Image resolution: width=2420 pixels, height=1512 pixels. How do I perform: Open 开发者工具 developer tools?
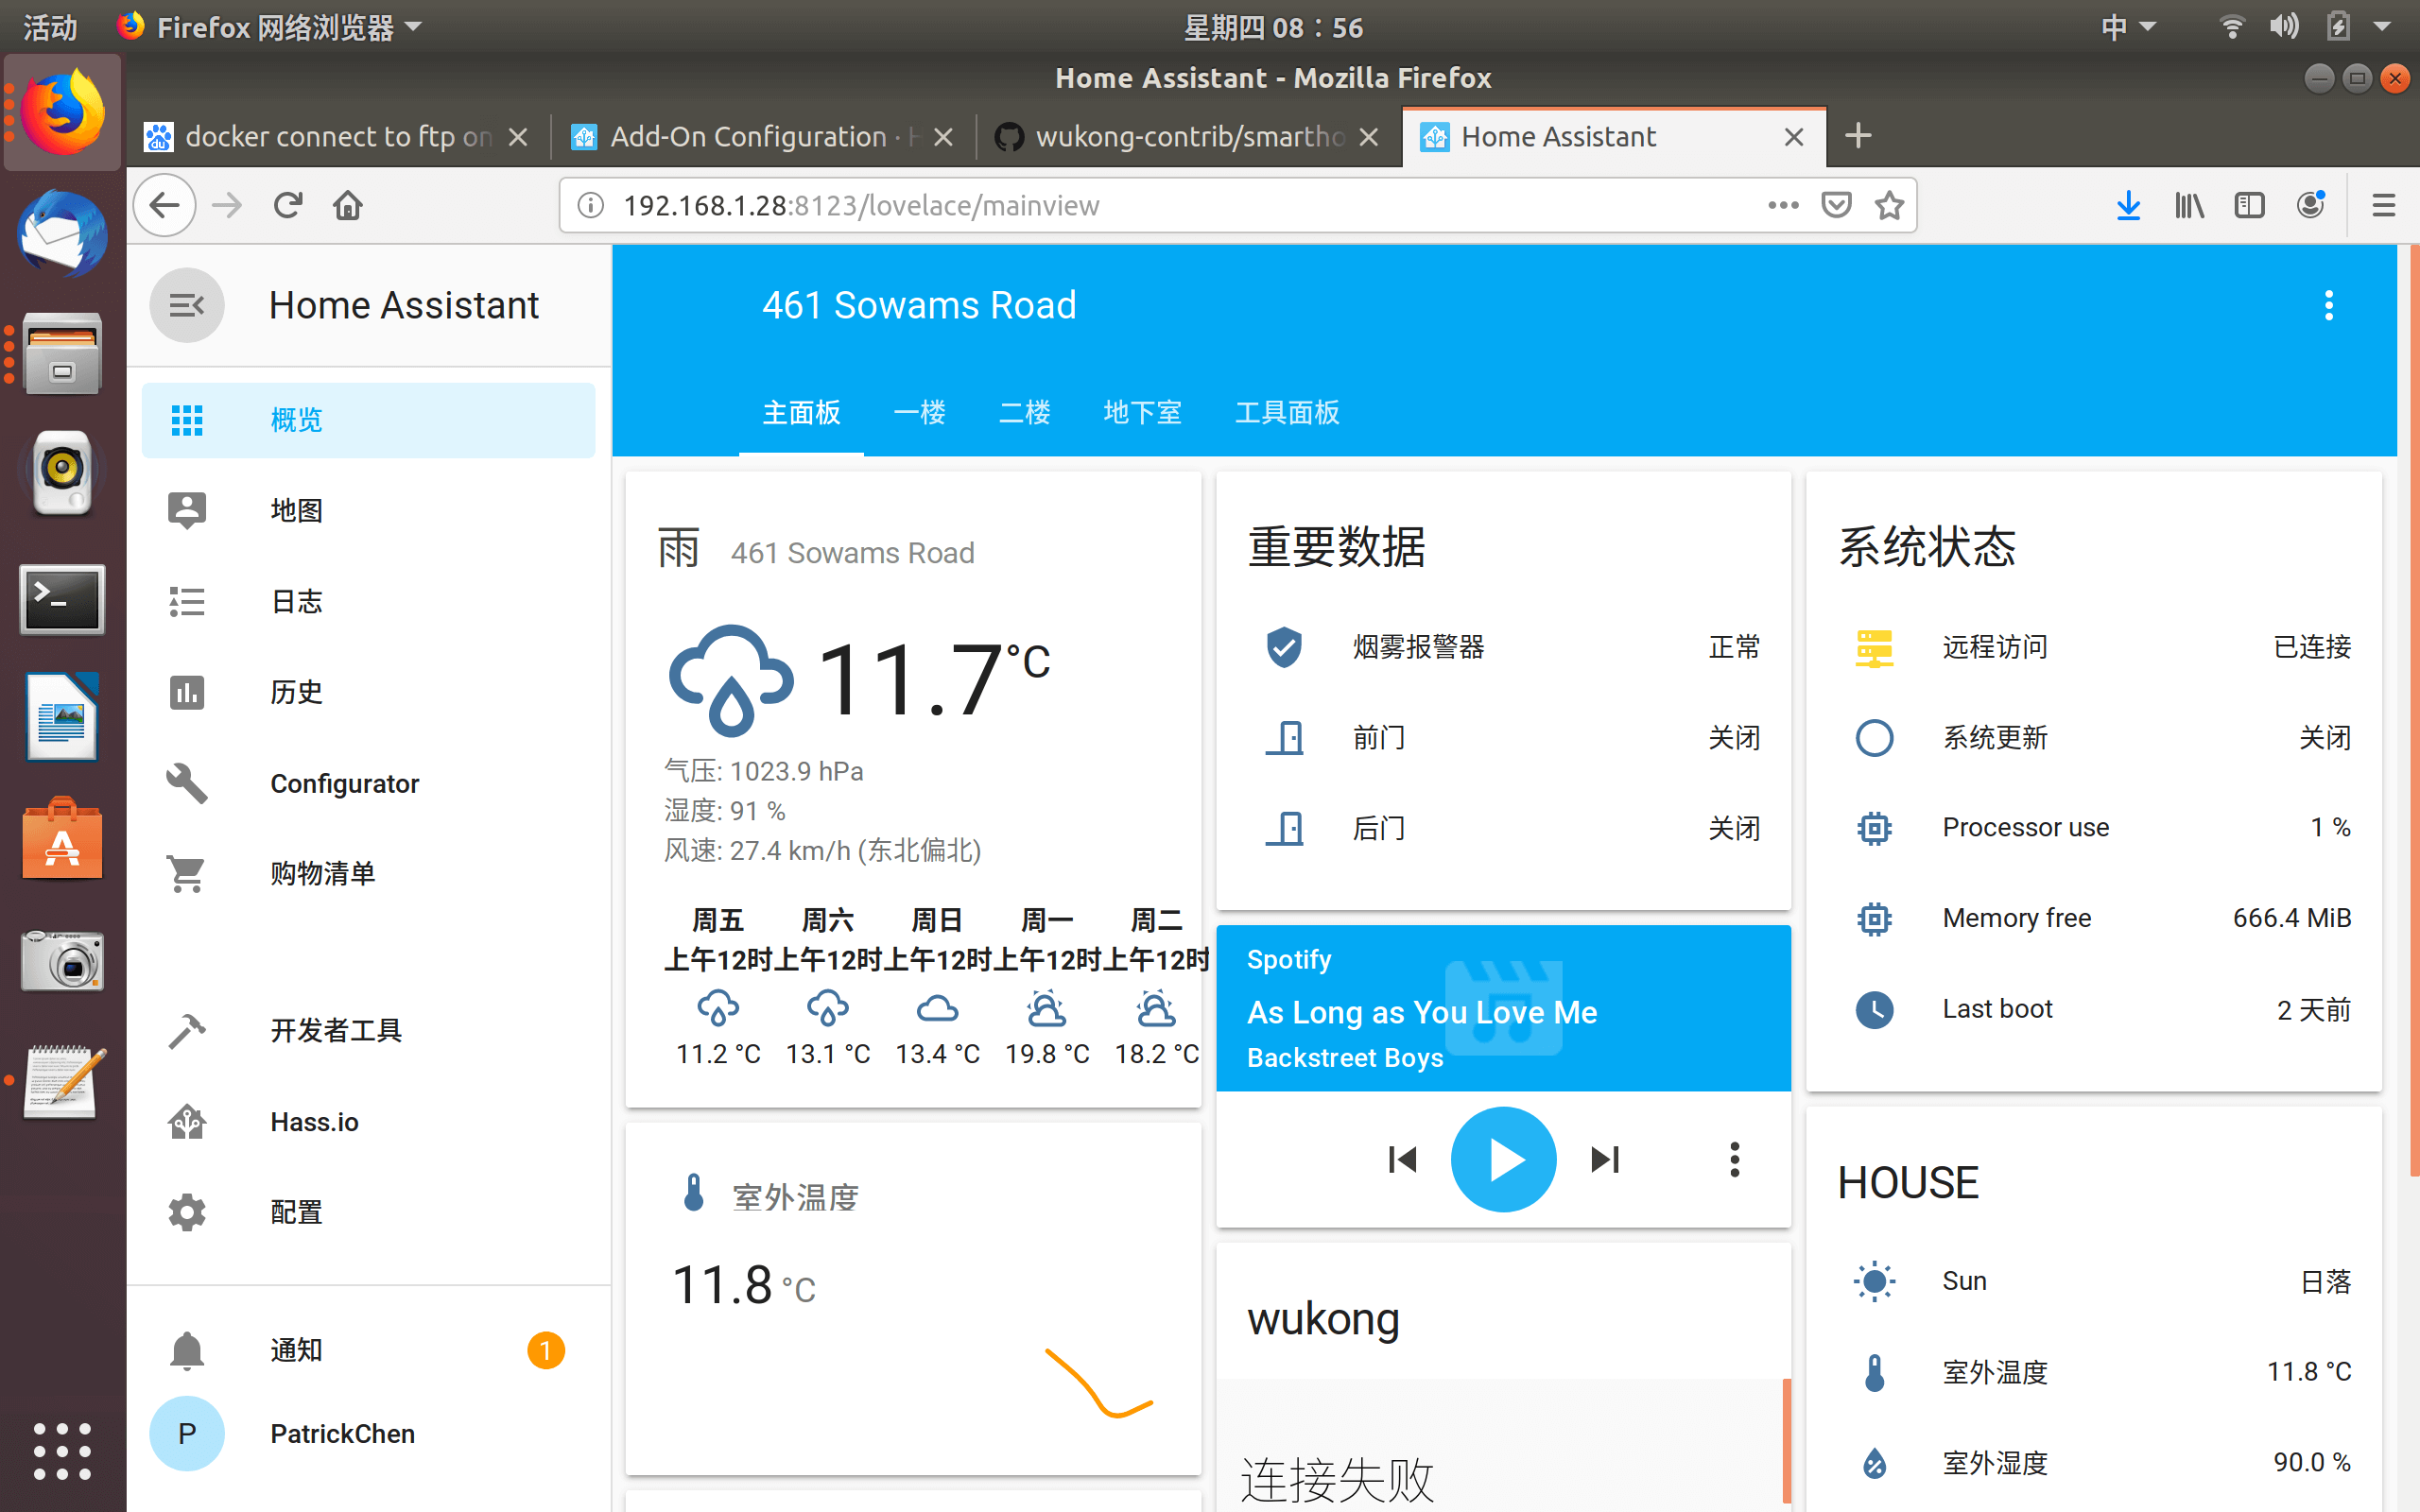[335, 1030]
